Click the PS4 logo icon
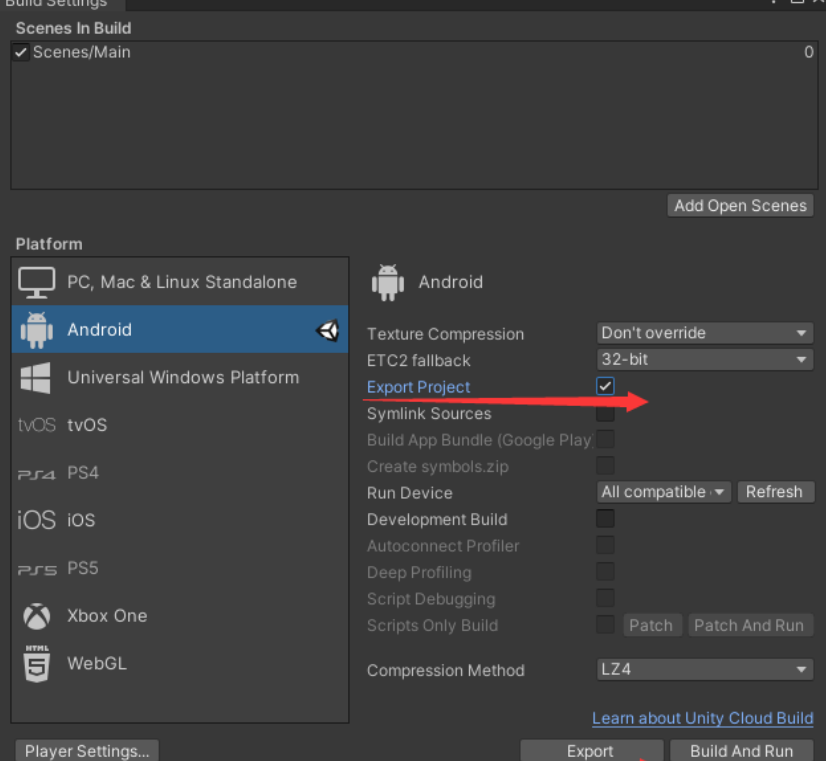Screen dimensions: 826x761 pos(36,475)
